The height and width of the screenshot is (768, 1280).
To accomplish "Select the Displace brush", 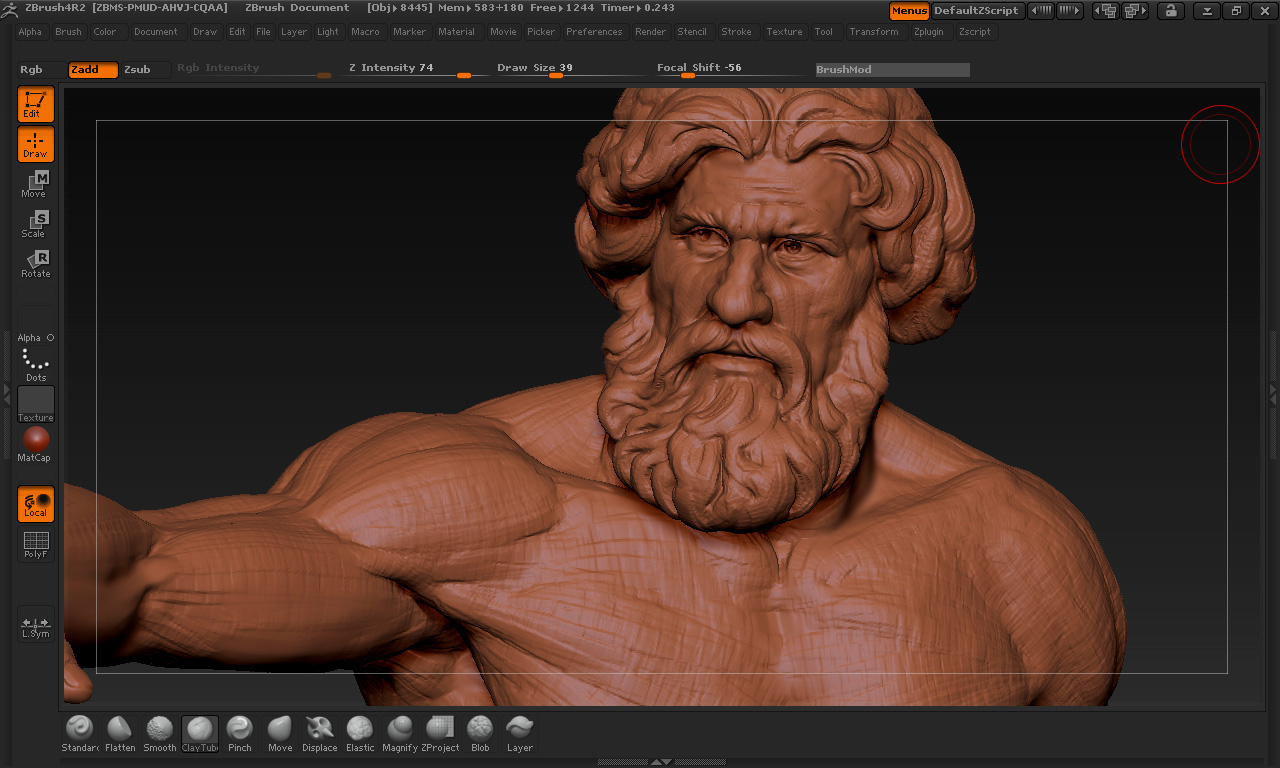I will 320,734.
